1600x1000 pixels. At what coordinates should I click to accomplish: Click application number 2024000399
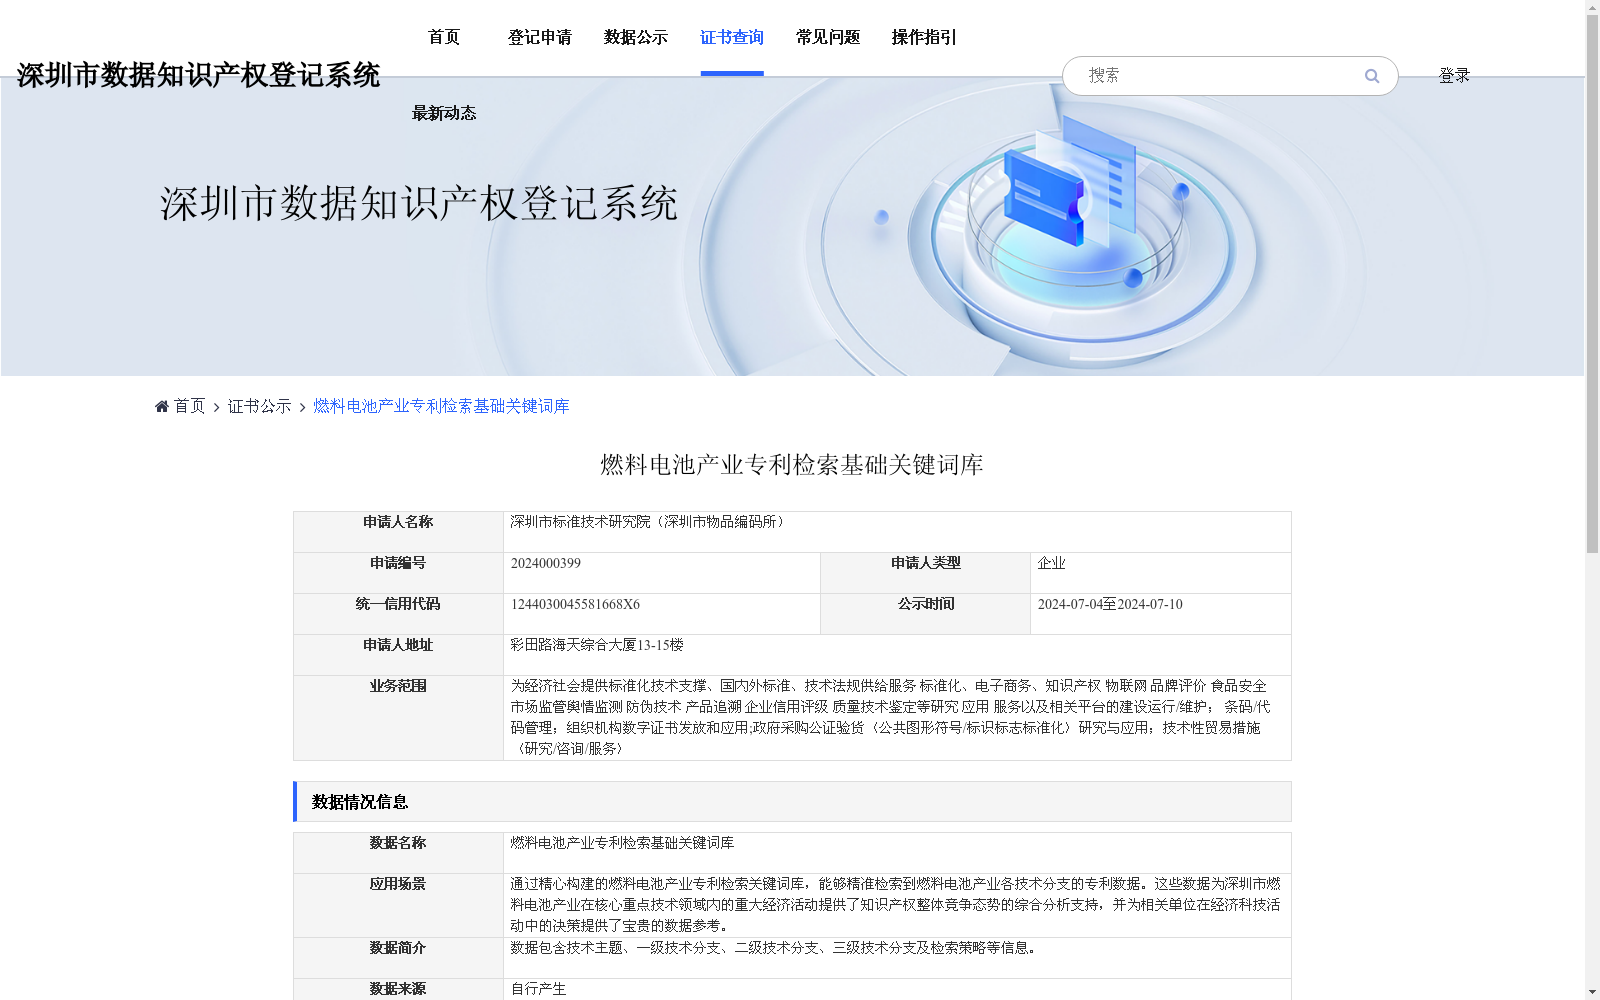tap(546, 563)
